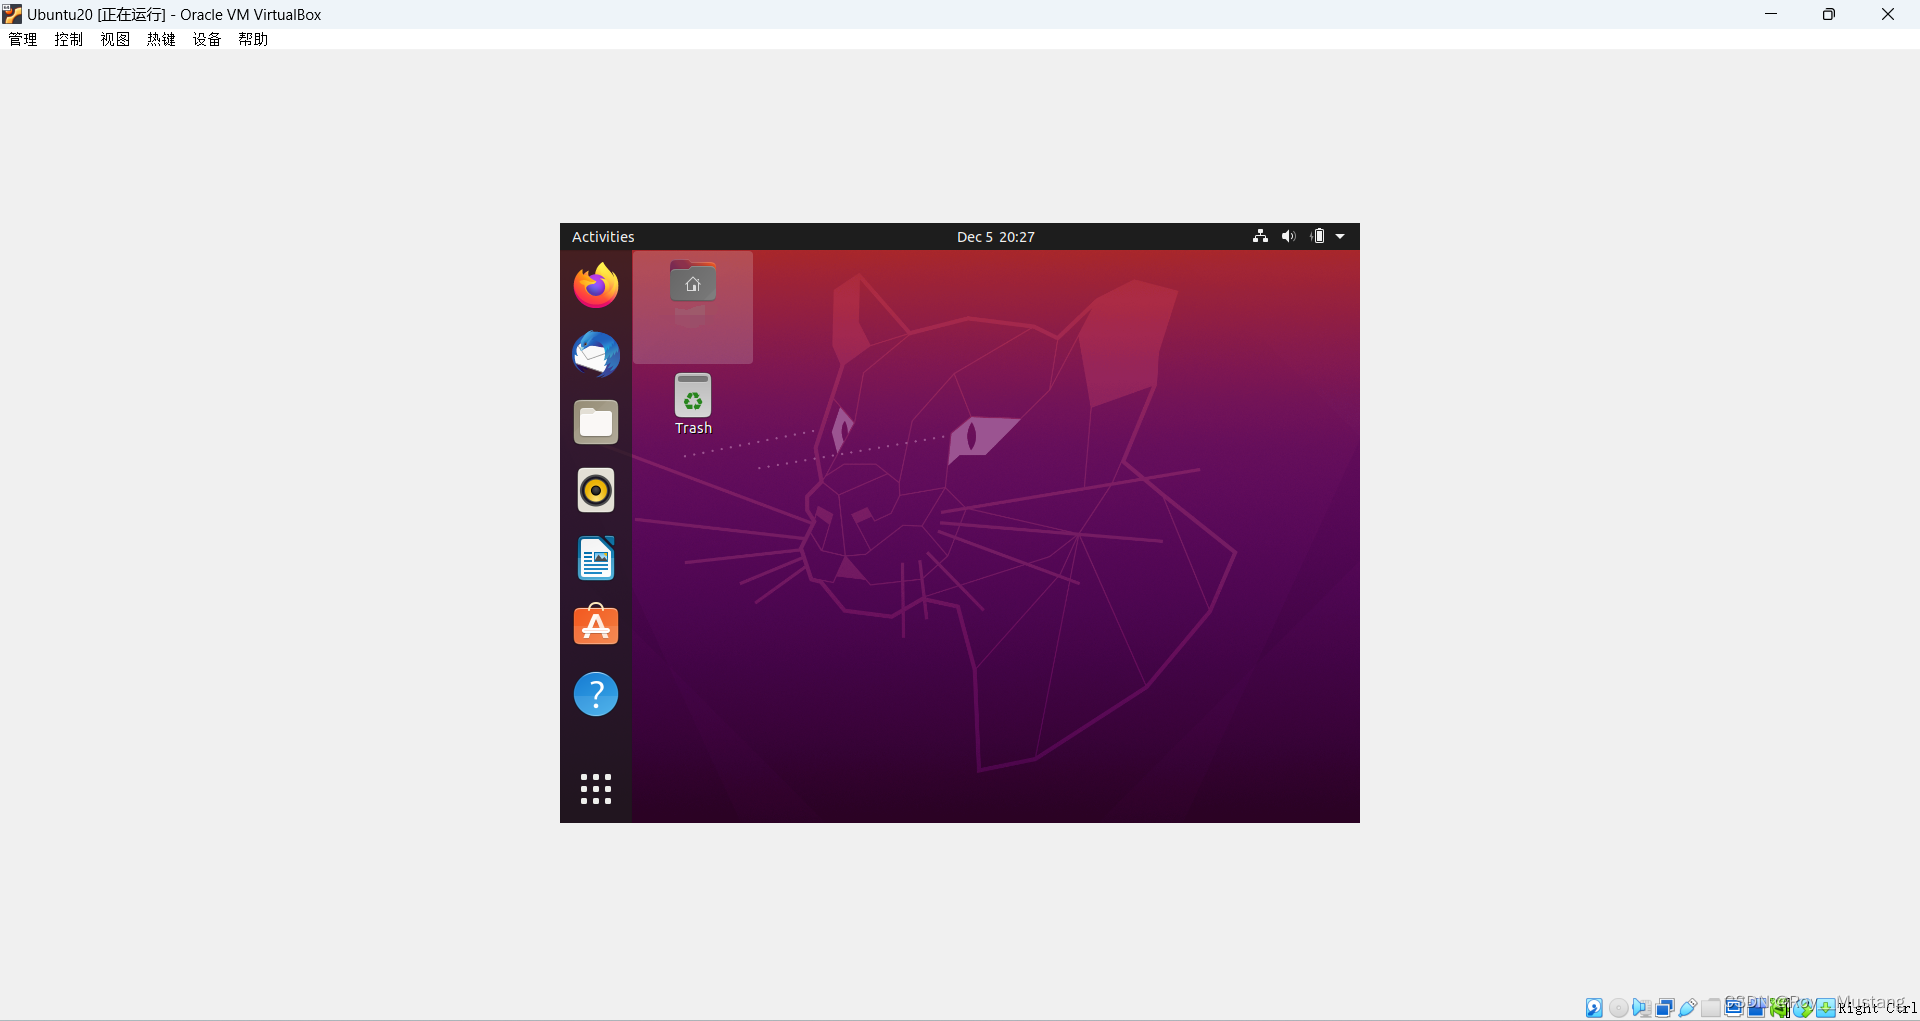Restore down the VirtualBox window
The width and height of the screenshot is (1920, 1021).
[1829, 14]
